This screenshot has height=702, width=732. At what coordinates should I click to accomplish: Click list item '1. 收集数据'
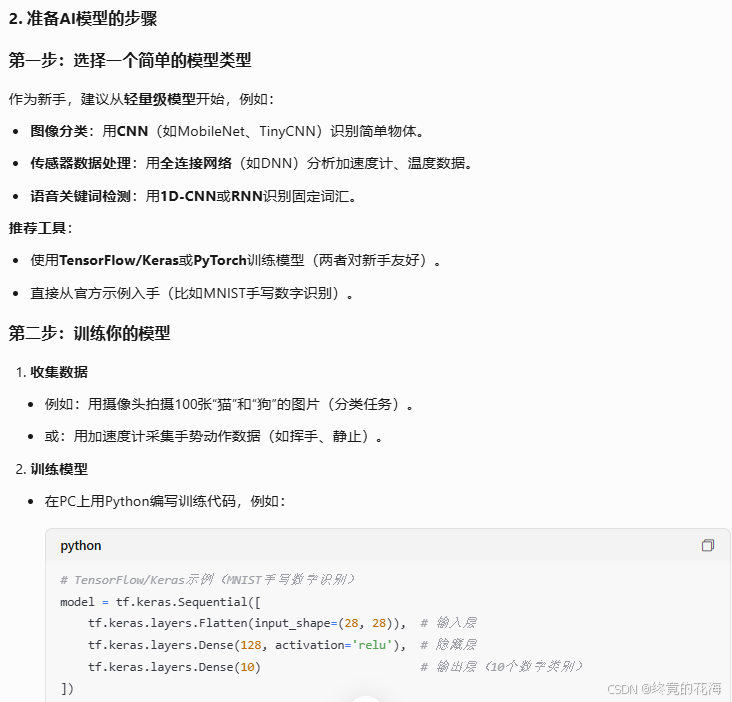click(52, 372)
